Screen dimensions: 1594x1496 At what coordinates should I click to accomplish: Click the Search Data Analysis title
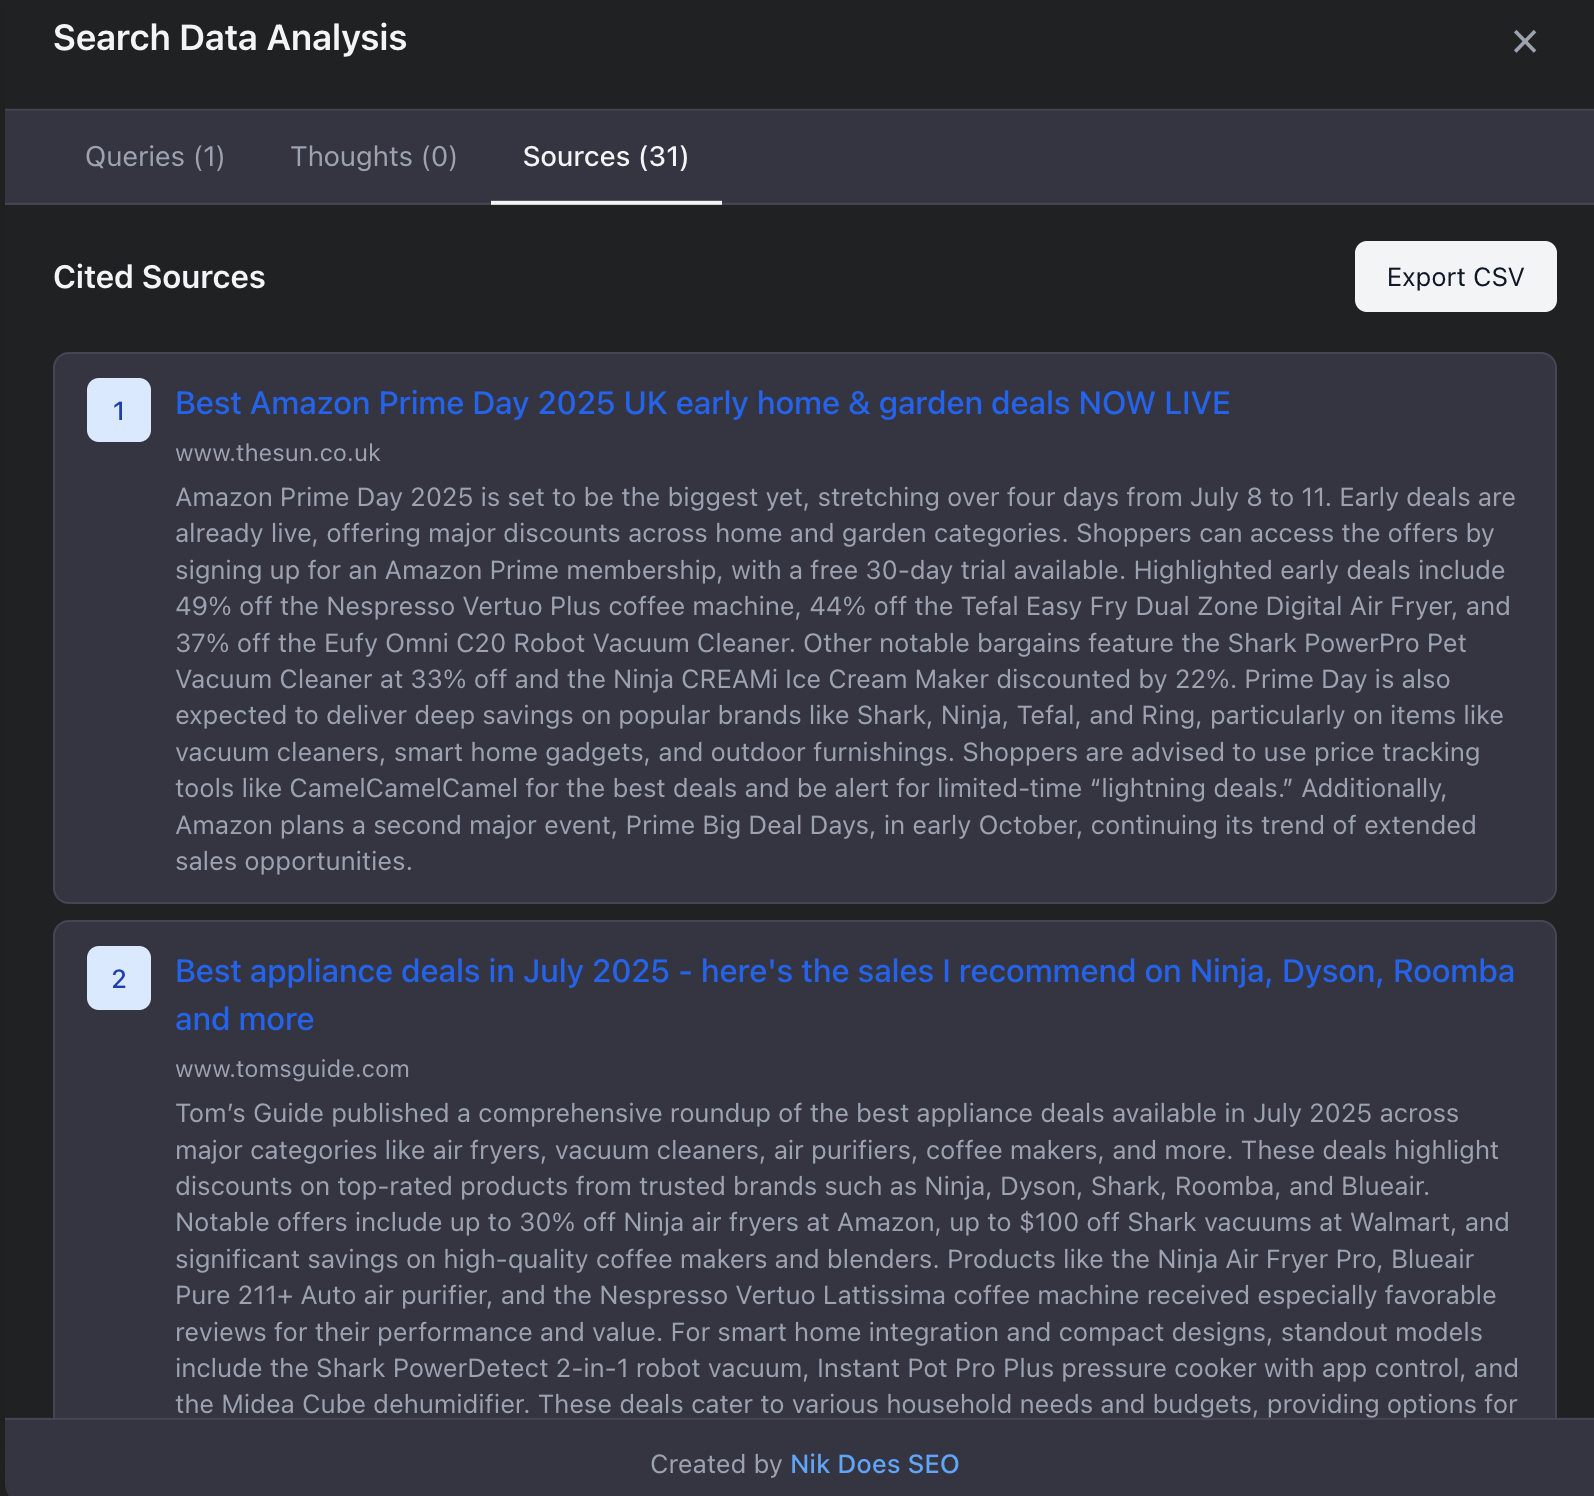coord(230,38)
